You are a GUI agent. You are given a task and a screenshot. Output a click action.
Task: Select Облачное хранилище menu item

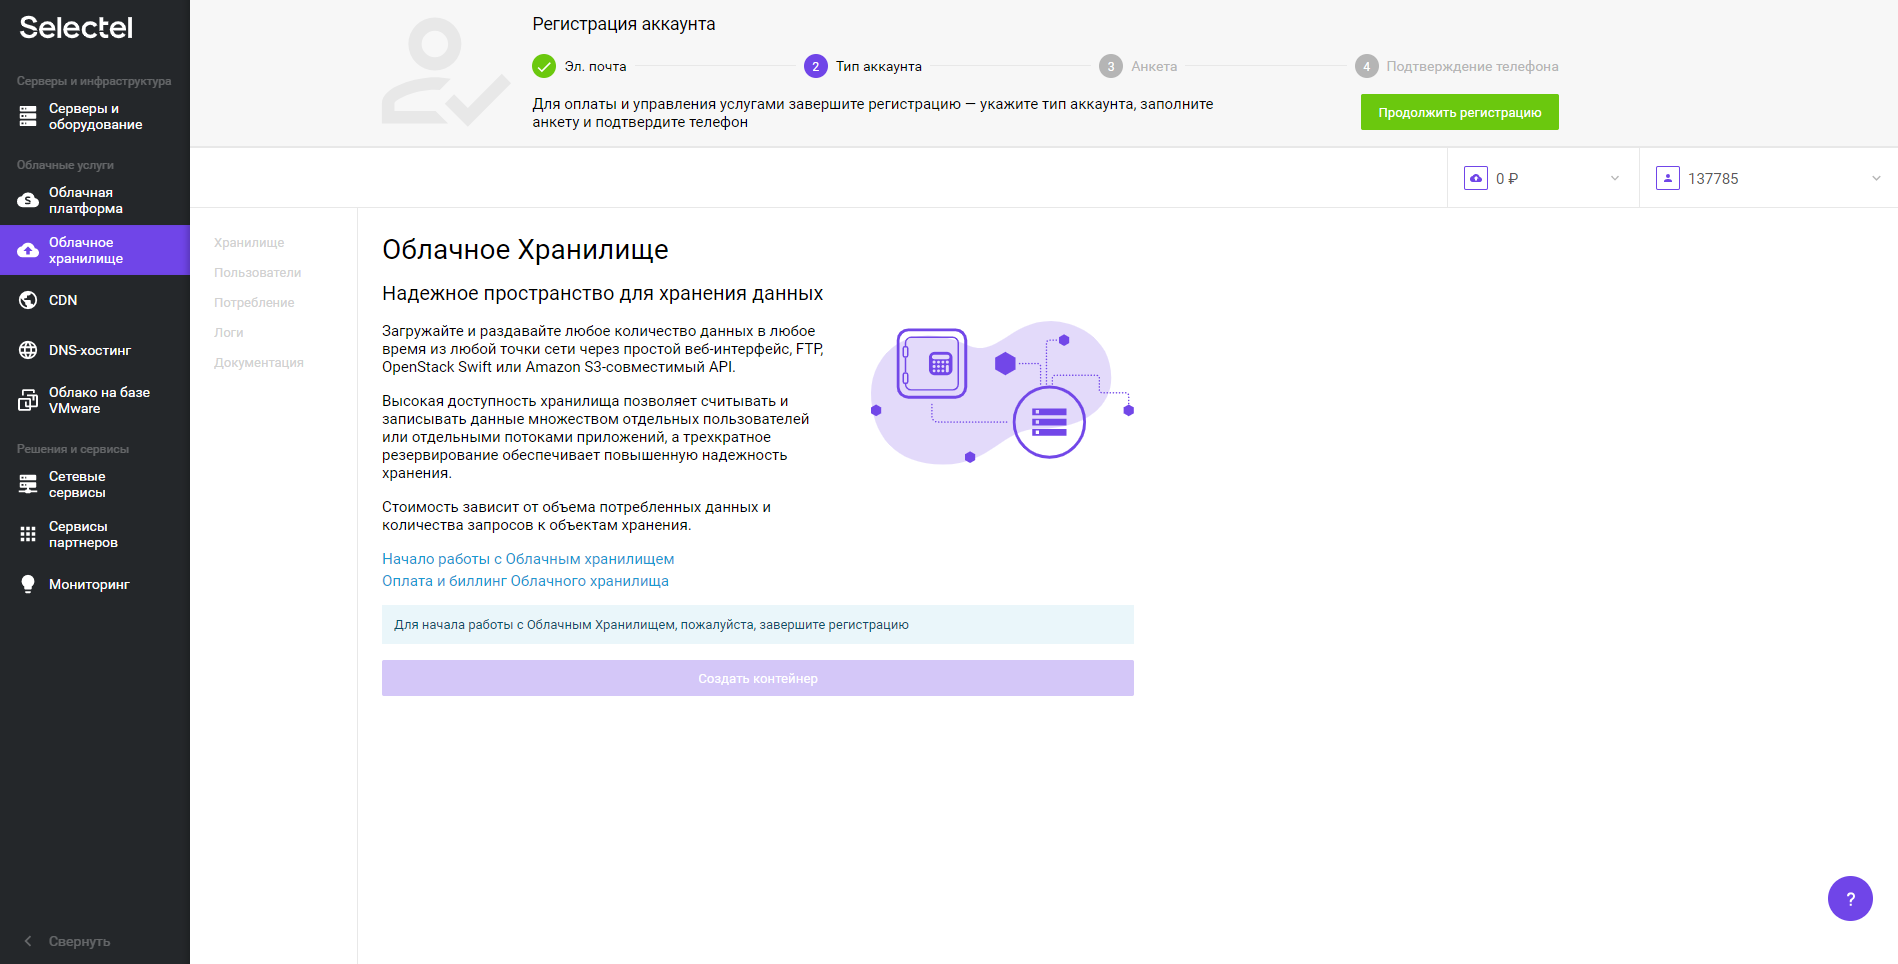click(95, 250)
